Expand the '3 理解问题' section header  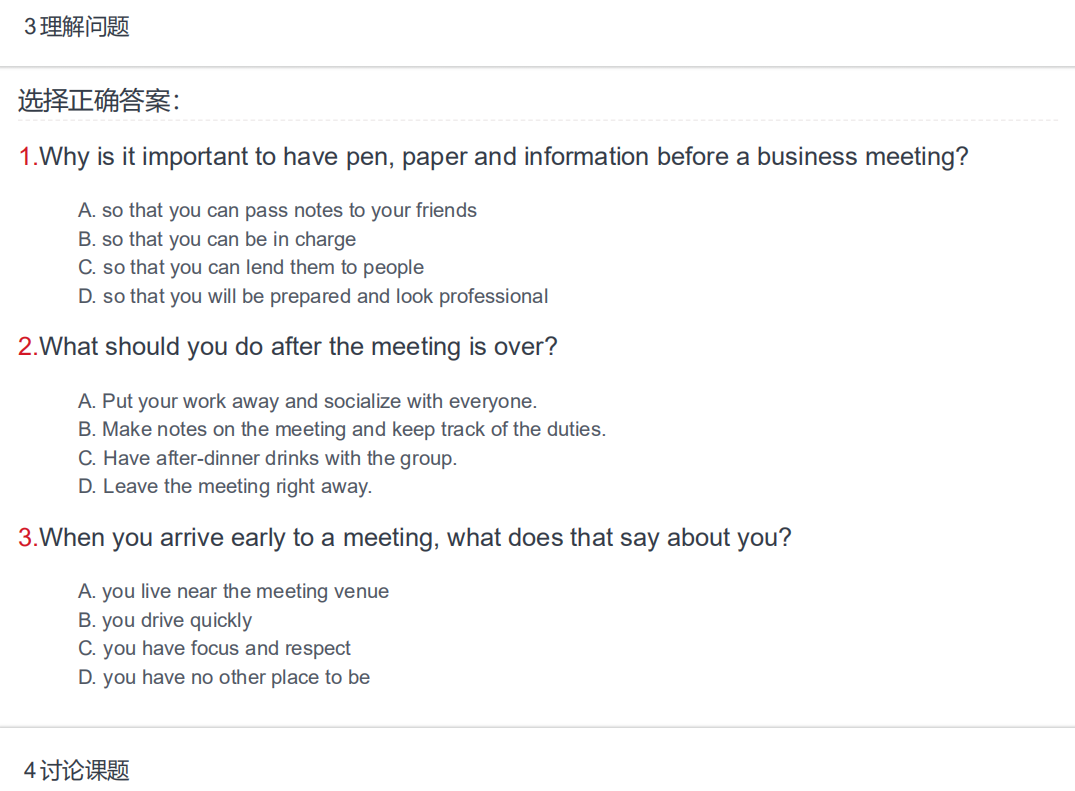(77, 27)
